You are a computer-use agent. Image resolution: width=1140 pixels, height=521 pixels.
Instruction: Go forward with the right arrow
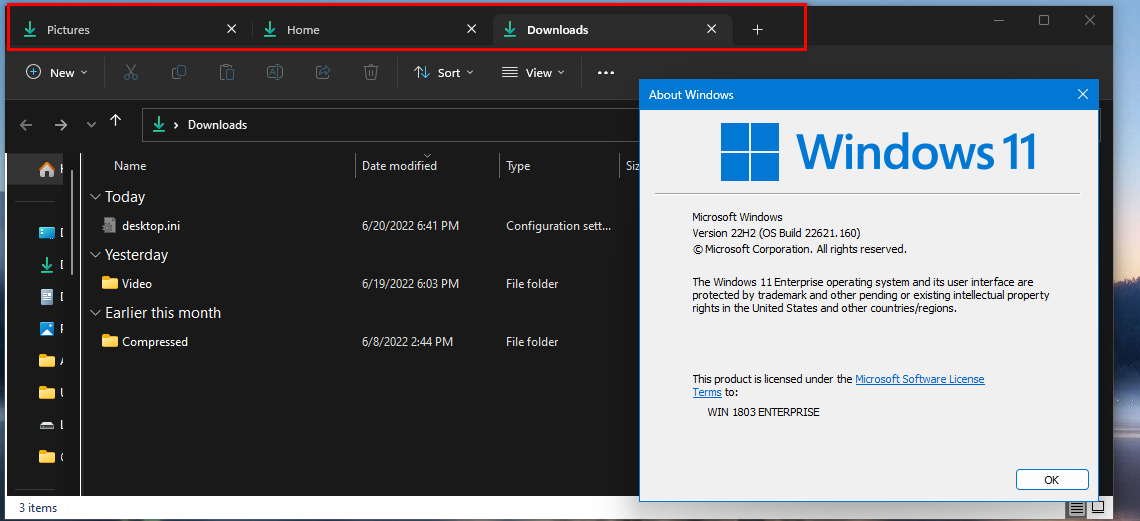[61, 125]
